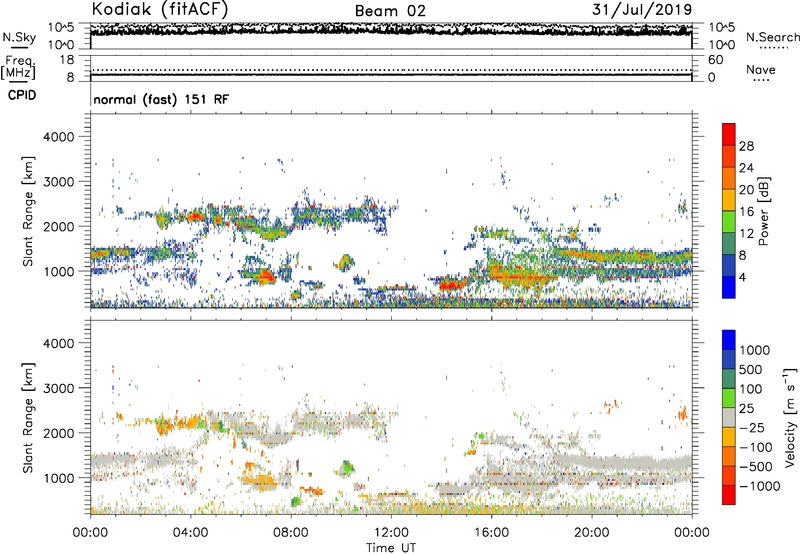Click the 'Nave' legend label

click(761, 69)
